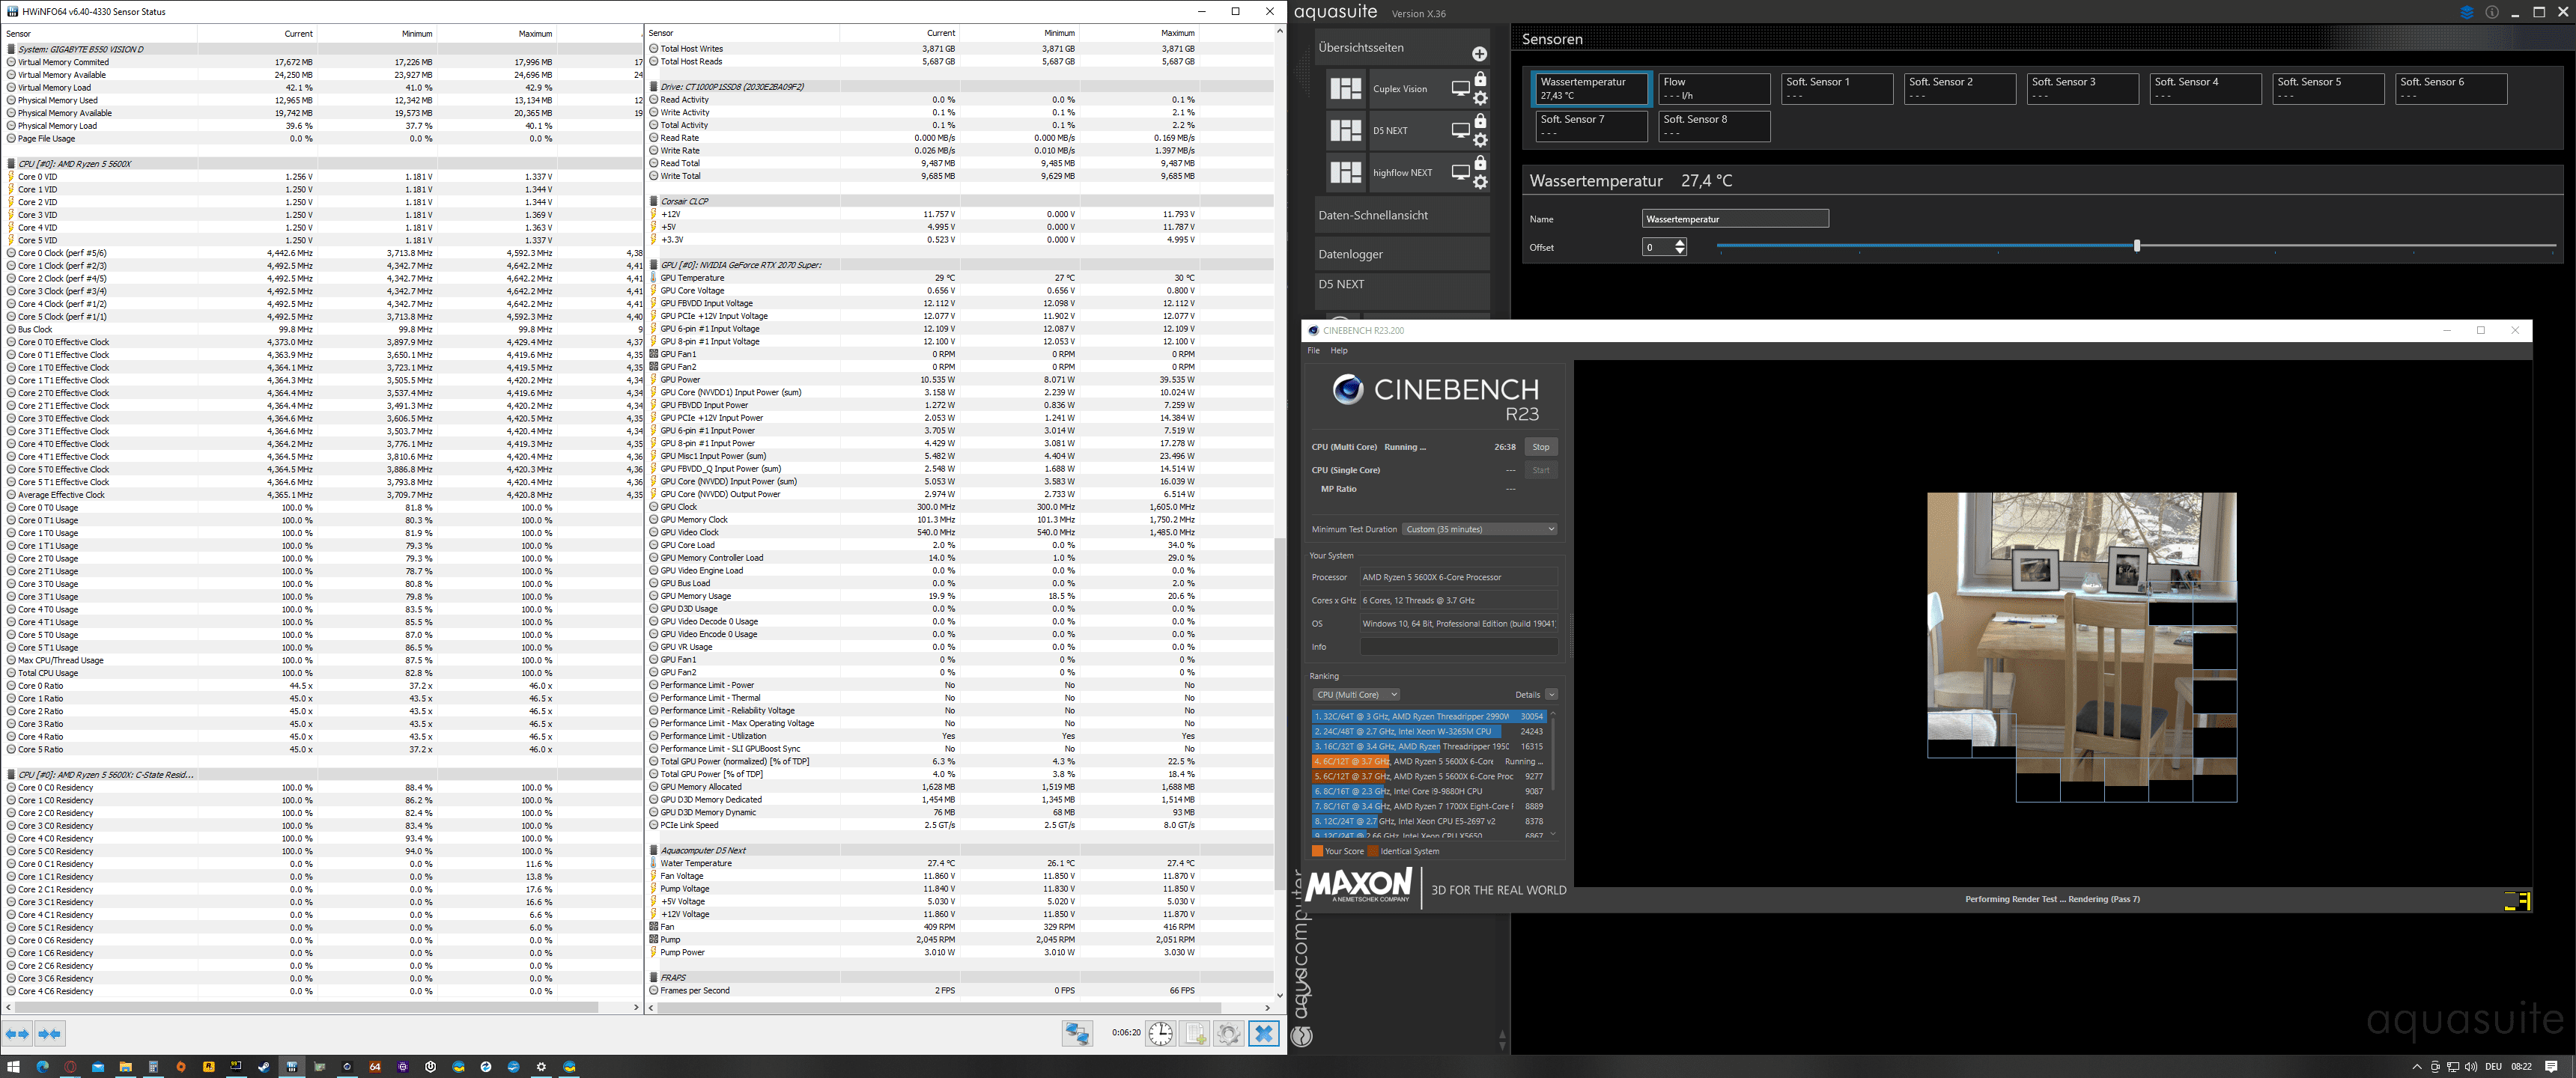
Task: Expand the GPU section in HWiNFO
Action: (x=654, y=264)
